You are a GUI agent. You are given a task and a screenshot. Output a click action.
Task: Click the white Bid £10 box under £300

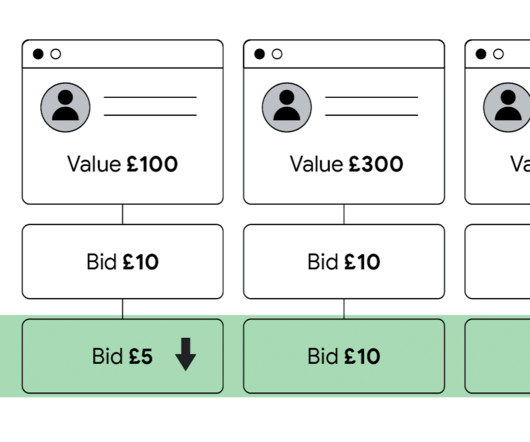pyautogui.click(x=344, y=262)
